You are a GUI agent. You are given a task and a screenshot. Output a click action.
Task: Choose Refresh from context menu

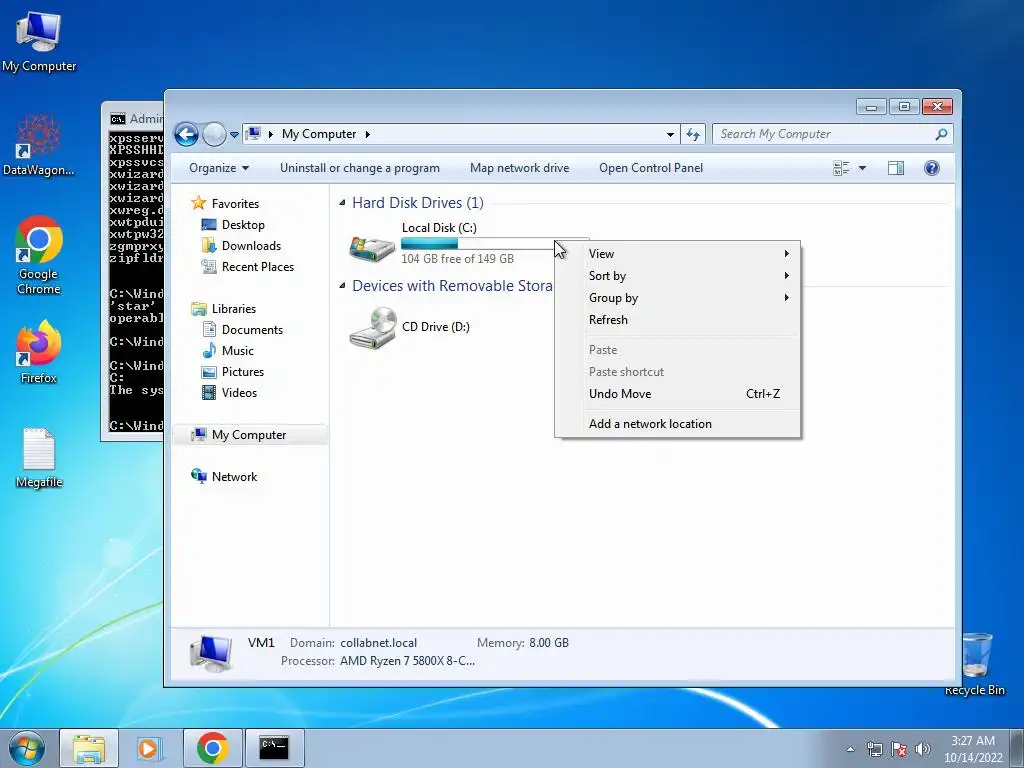(x=678, y=320)
